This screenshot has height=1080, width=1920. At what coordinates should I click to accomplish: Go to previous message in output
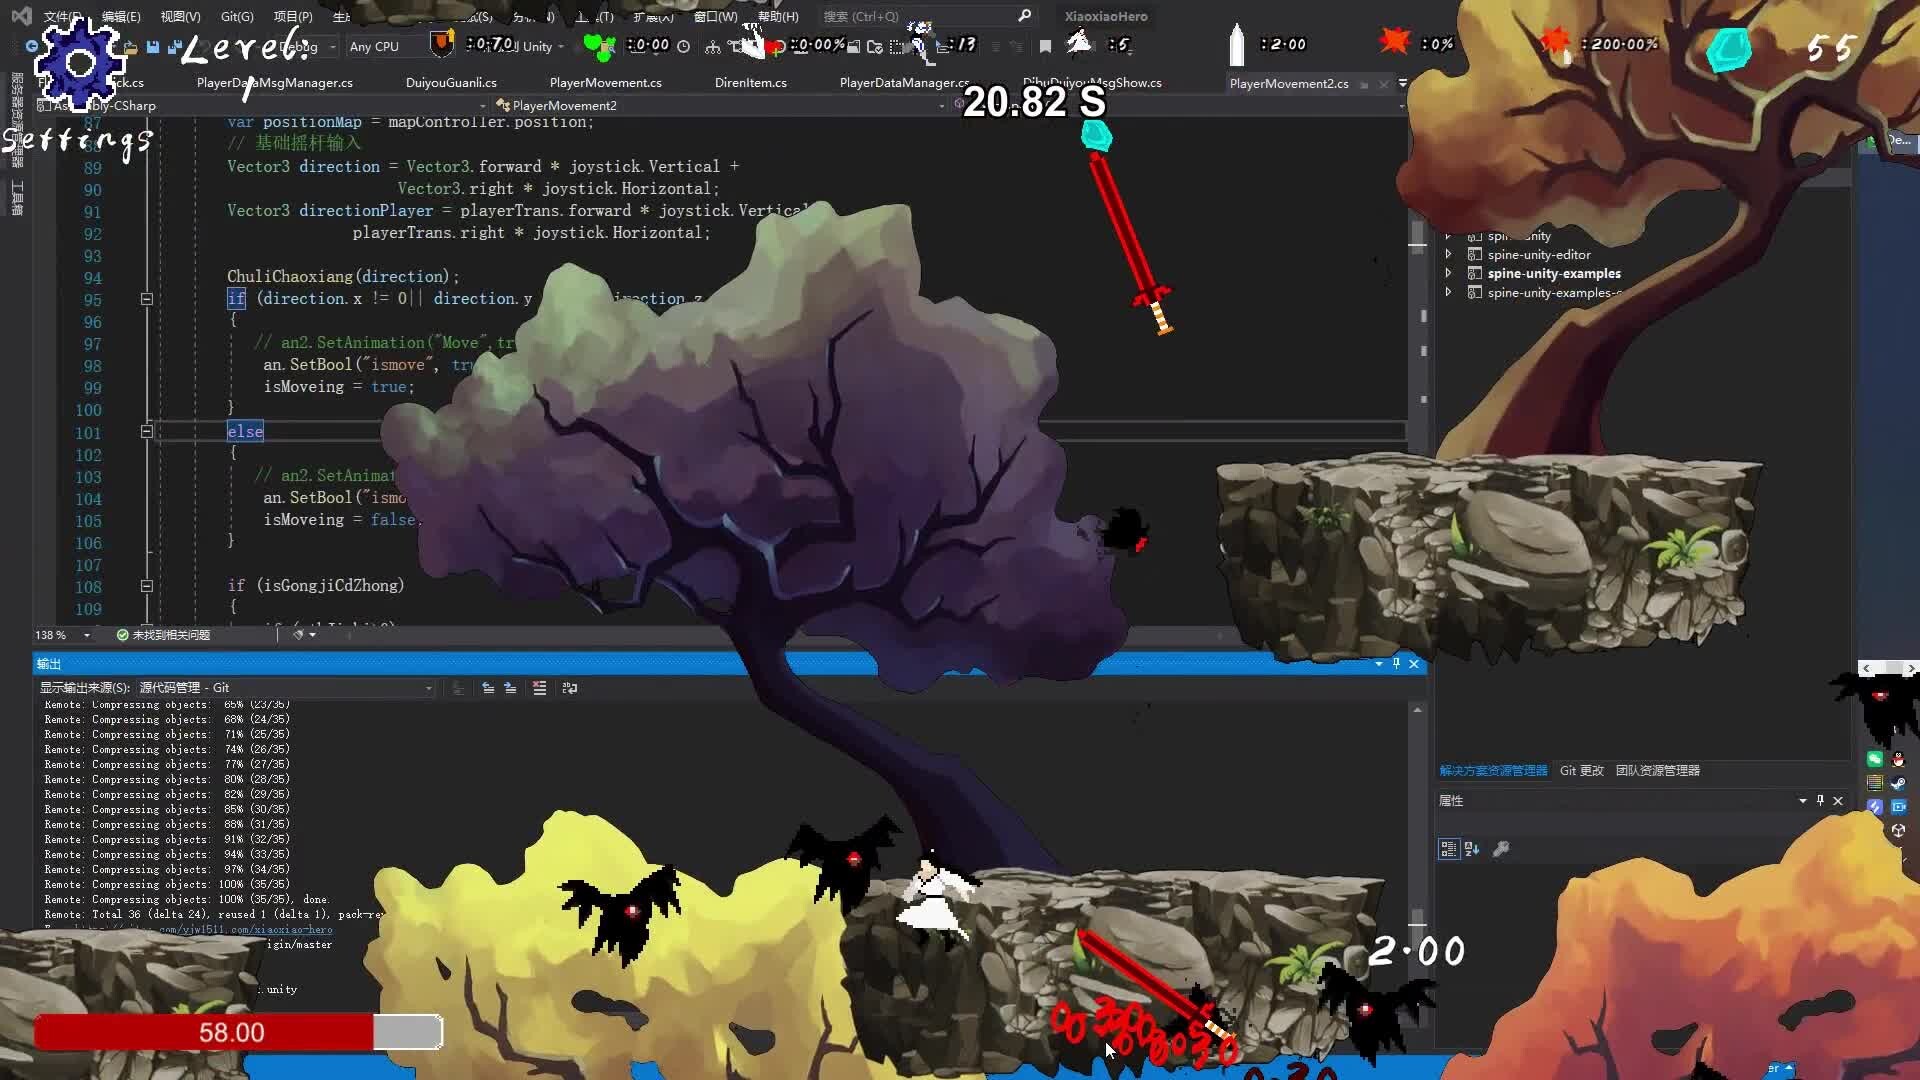(488, 688)
